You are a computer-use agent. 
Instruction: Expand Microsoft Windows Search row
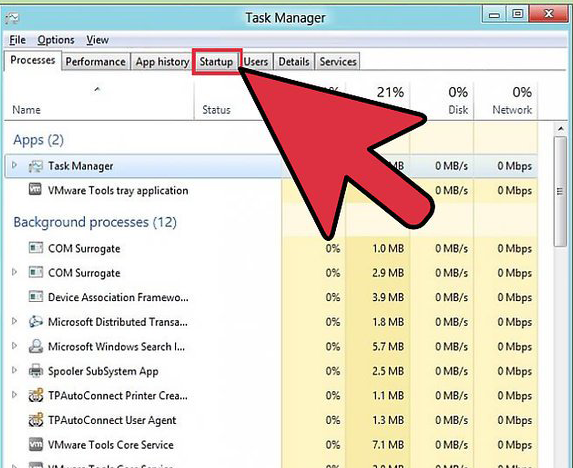coord(14,346)
